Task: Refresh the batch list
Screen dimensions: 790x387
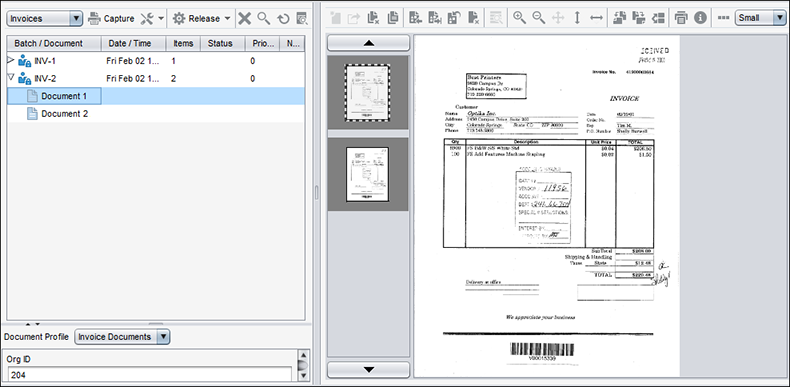Action: pos(283,19)
